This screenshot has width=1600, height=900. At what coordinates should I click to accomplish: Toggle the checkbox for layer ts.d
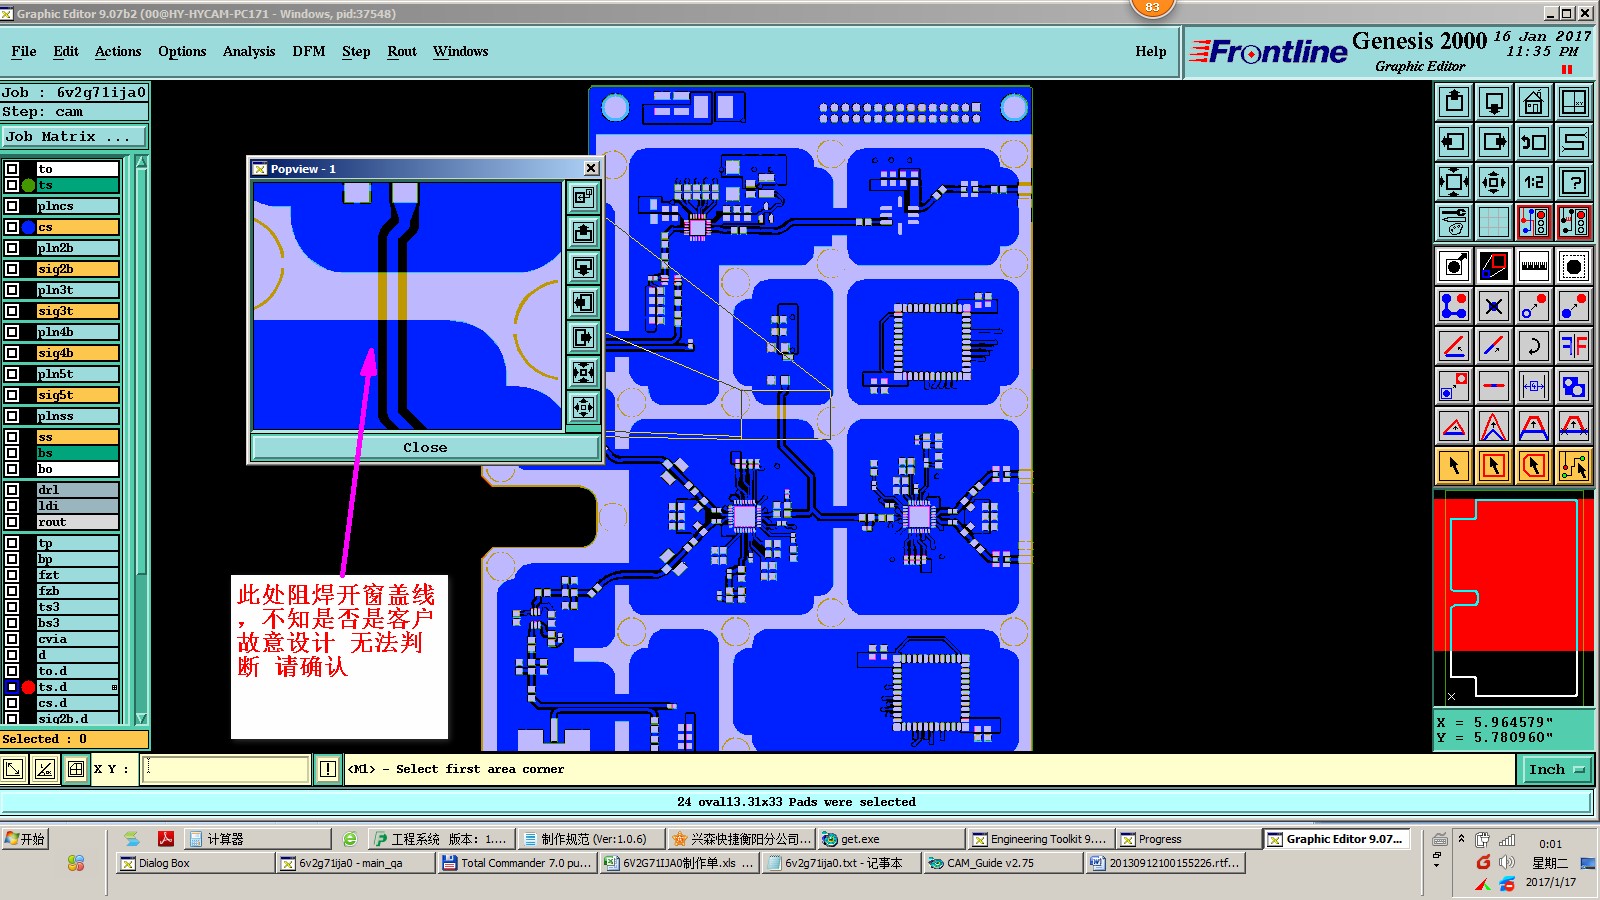click(x=12, y=687)
